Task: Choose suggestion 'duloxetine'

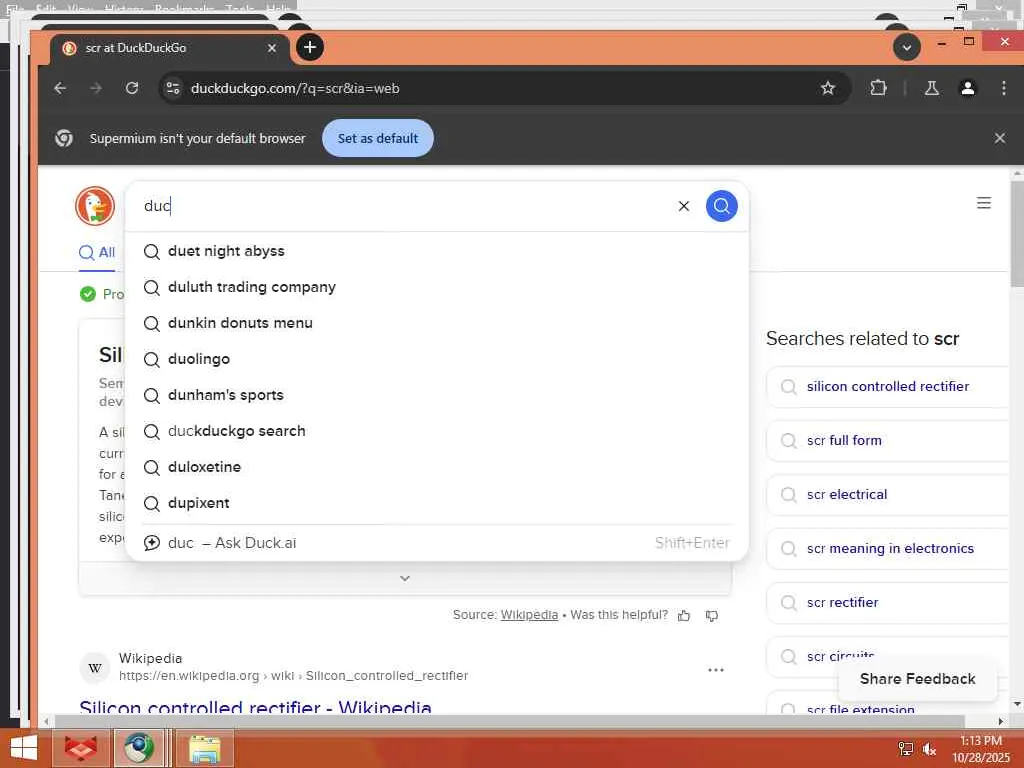Action: click(x=436, y=467)
